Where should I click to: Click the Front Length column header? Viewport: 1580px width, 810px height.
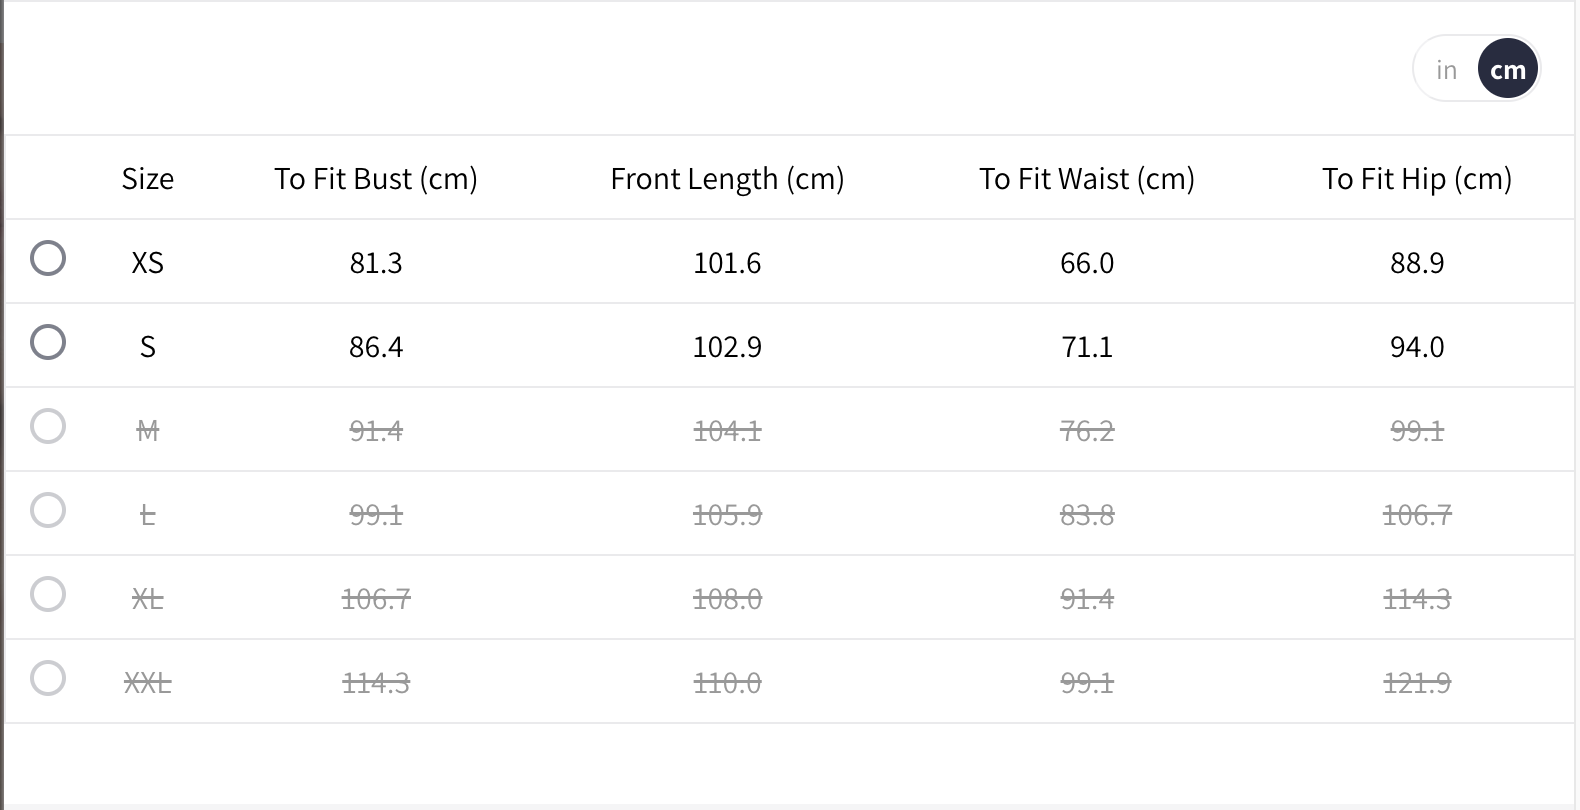coord(727,179)
